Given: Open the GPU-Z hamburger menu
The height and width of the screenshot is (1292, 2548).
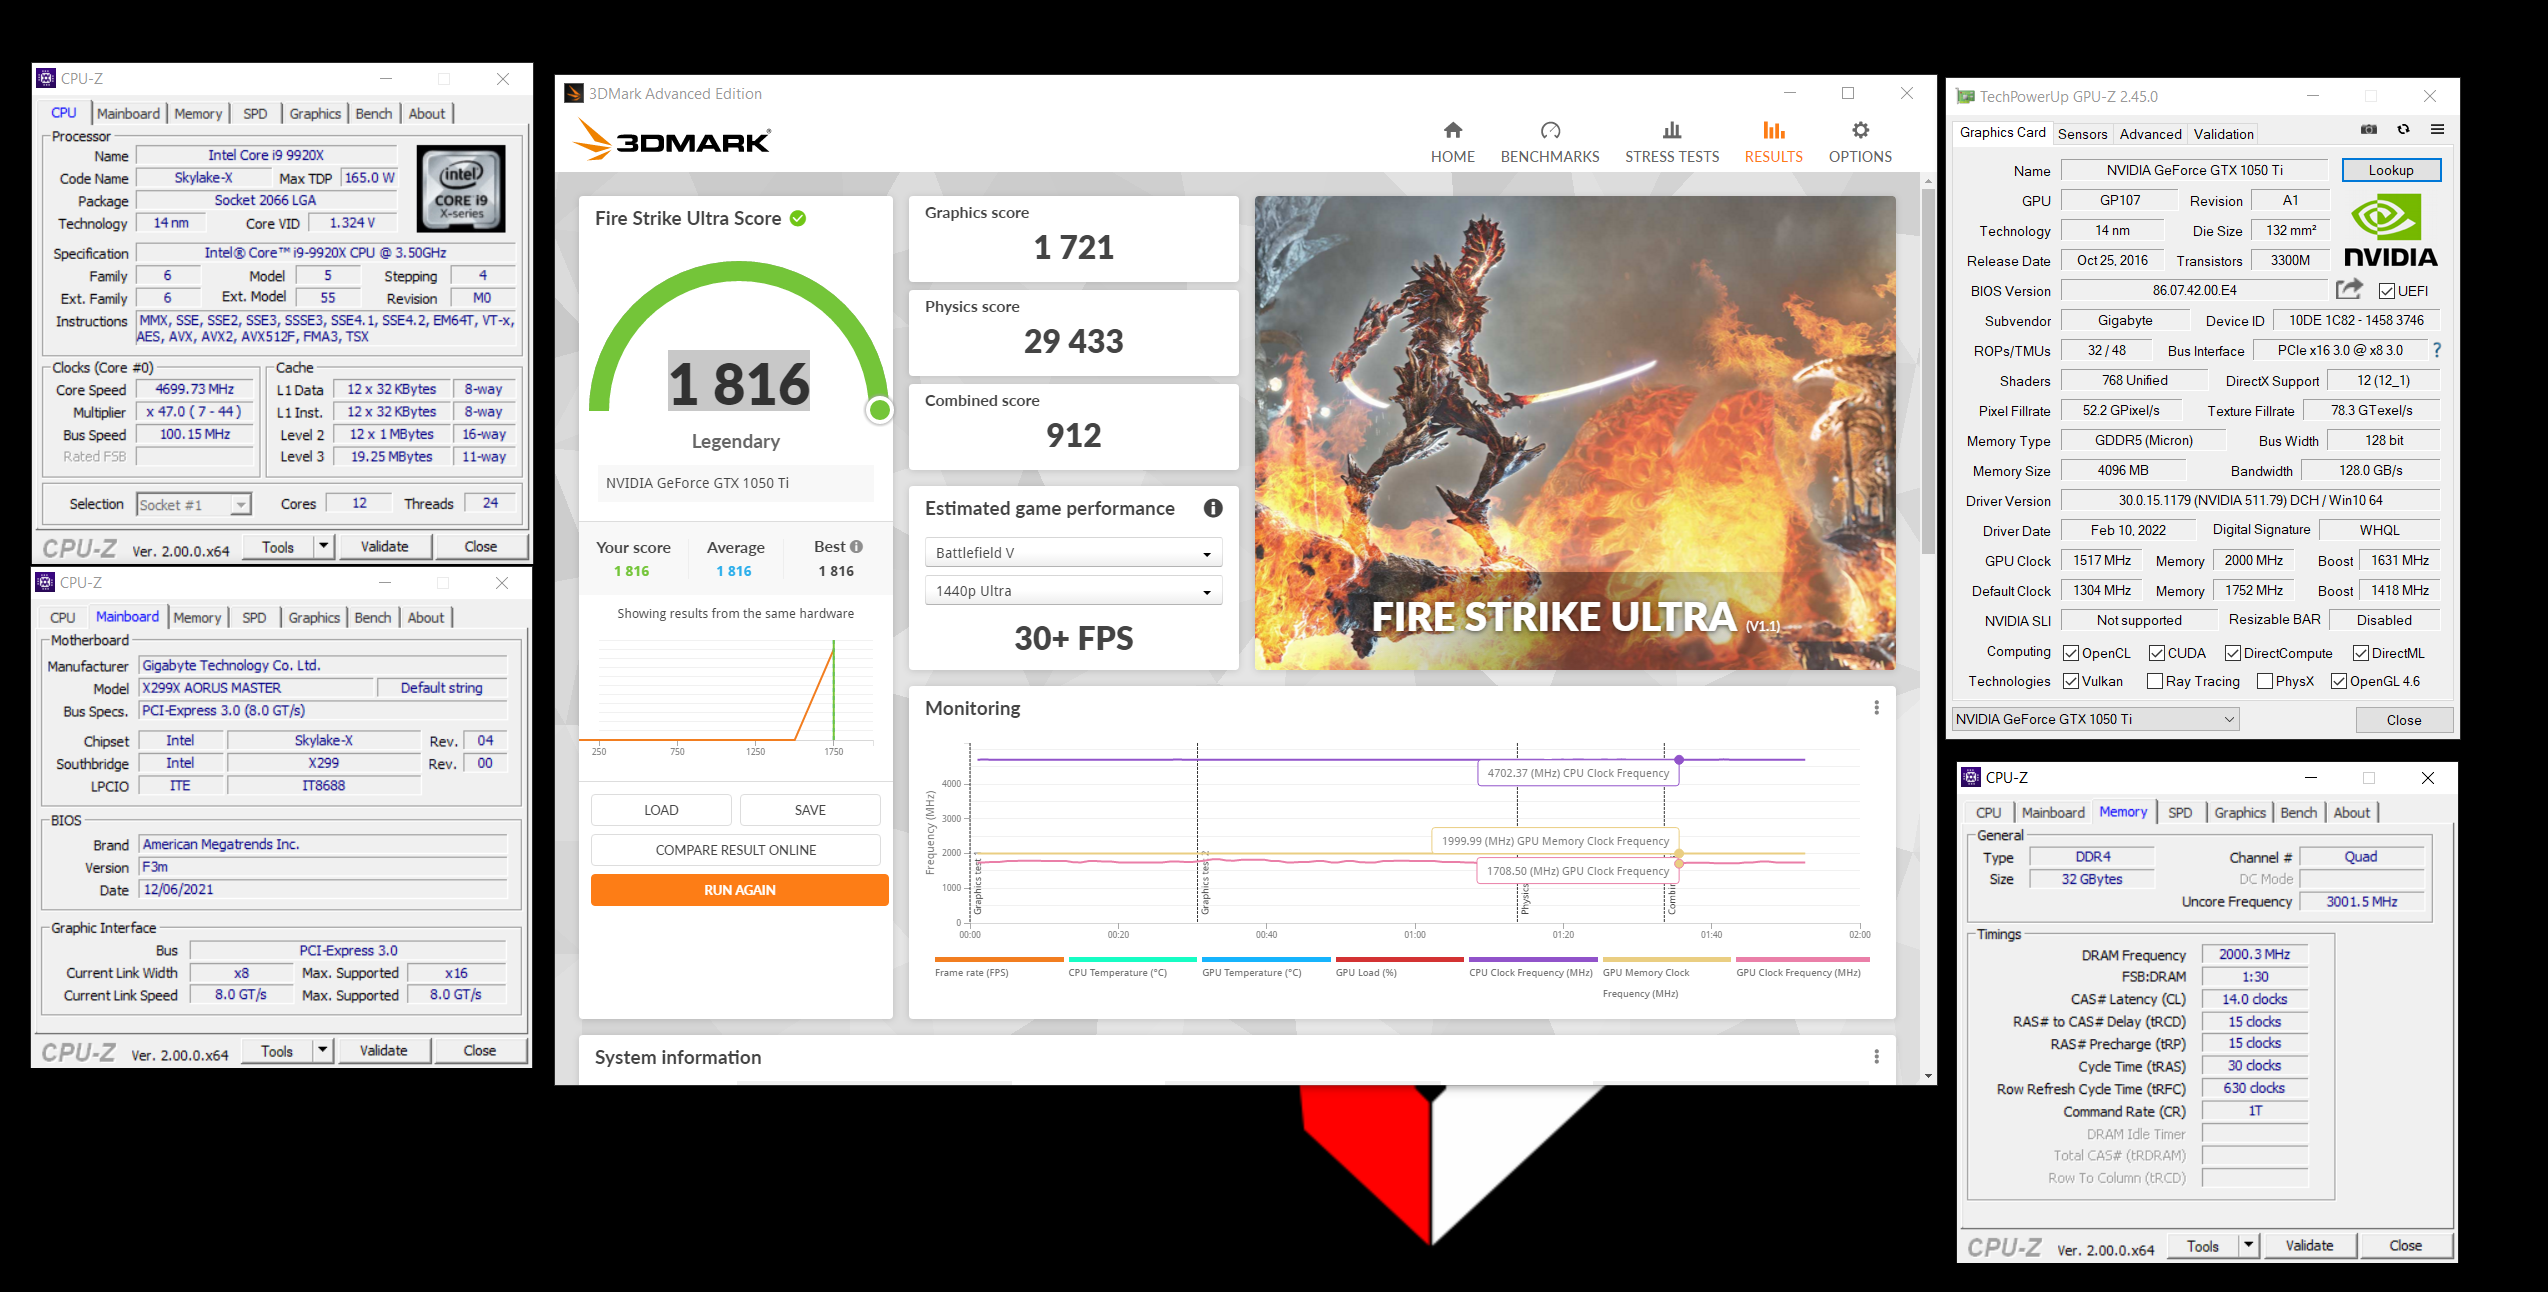Looking at the screenshot, I should [2437, 129].
